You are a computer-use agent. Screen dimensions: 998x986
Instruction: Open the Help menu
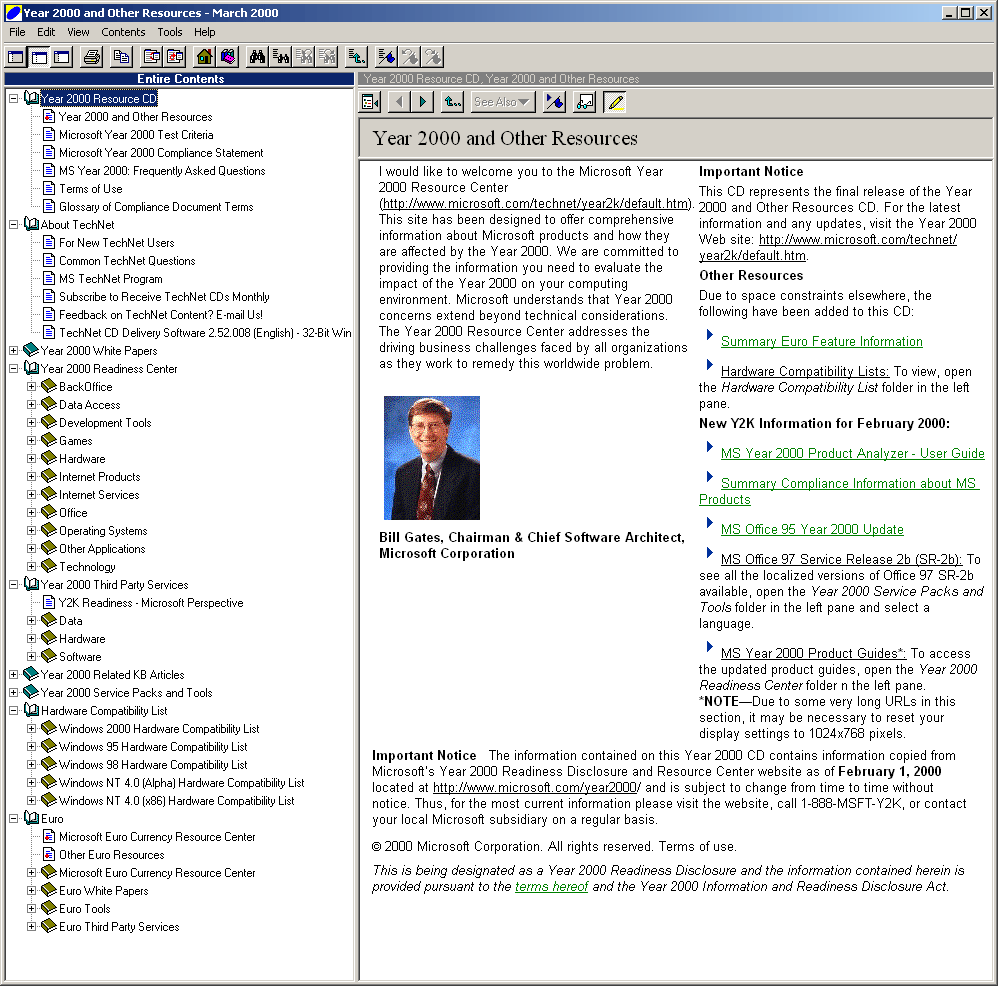click(x=204, y=32)
